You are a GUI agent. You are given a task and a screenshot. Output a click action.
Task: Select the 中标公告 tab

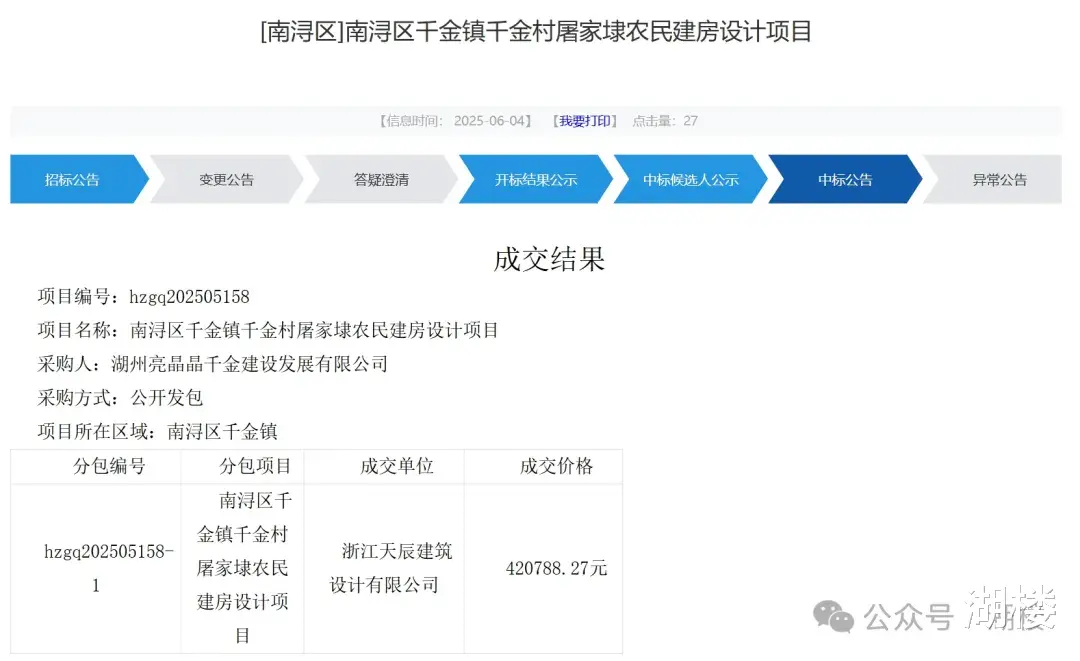[x=845, y=180]
